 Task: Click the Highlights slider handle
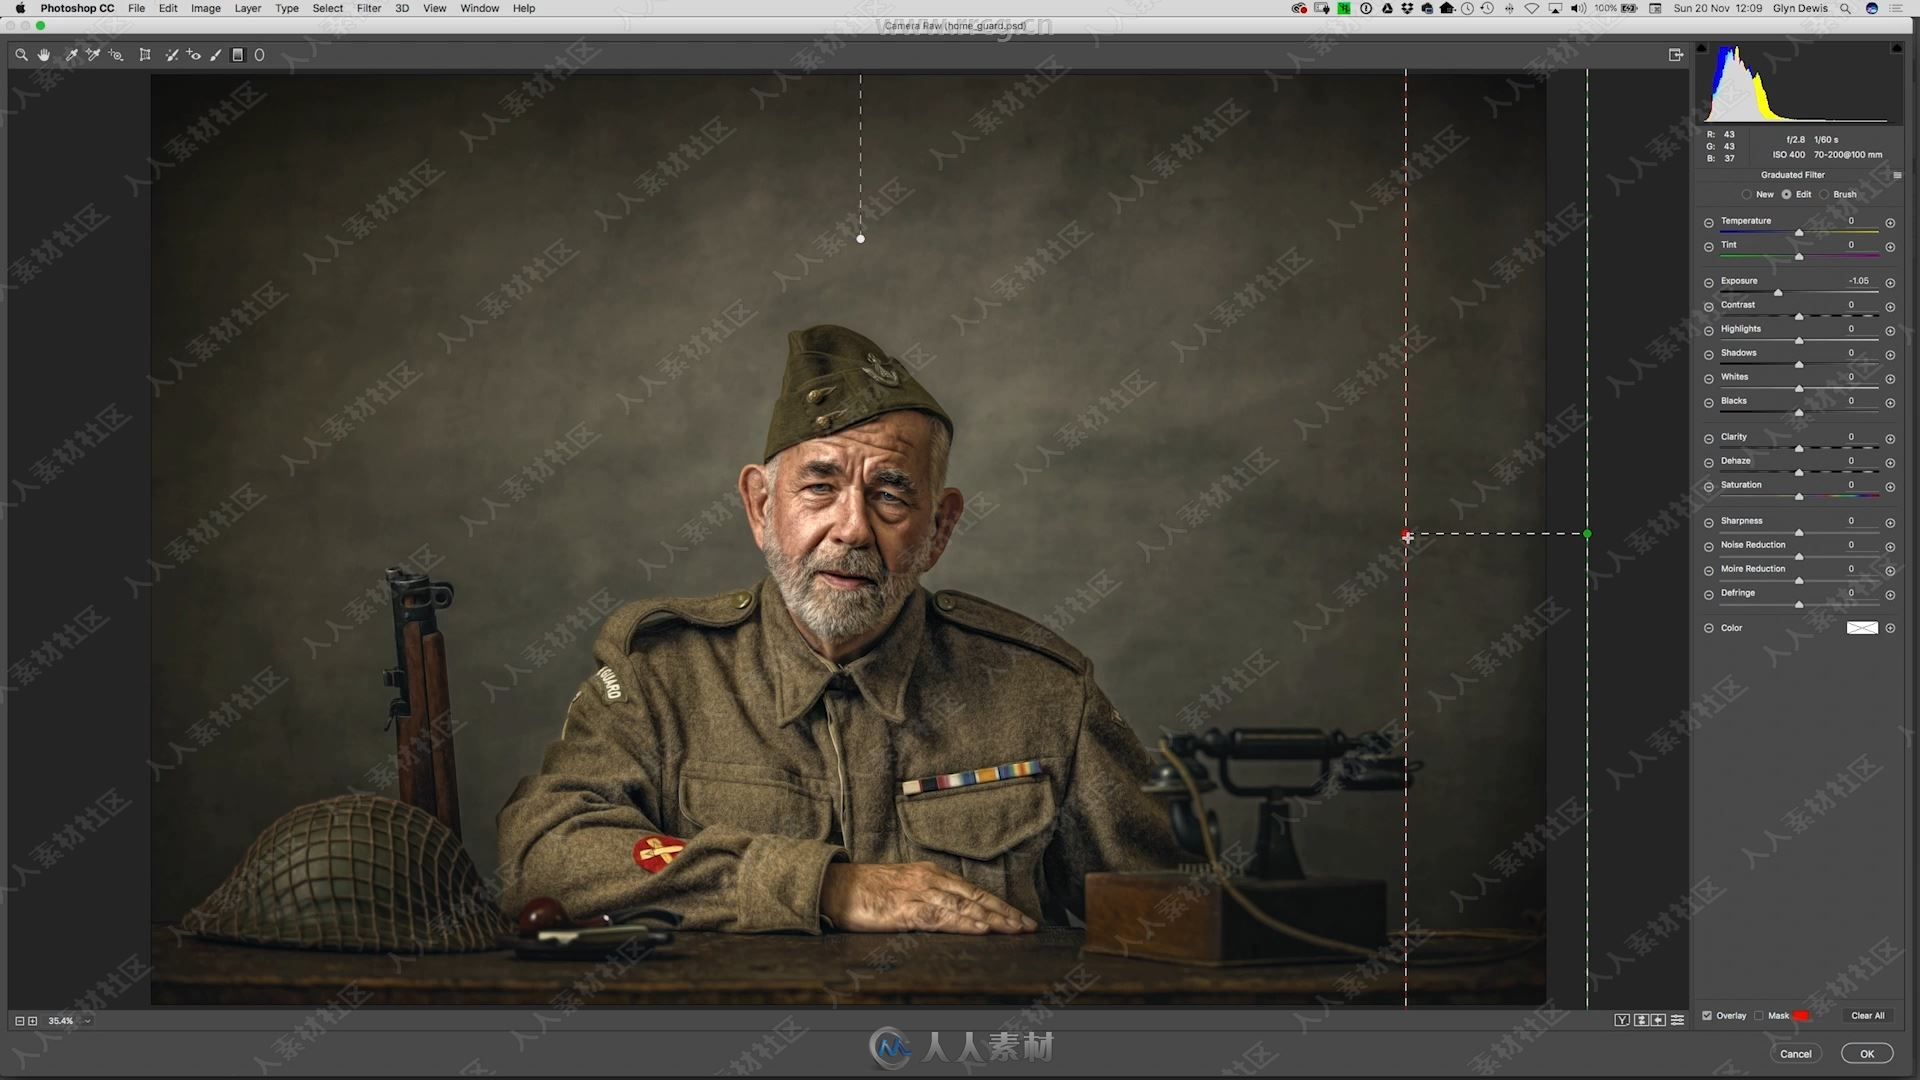1799,341
